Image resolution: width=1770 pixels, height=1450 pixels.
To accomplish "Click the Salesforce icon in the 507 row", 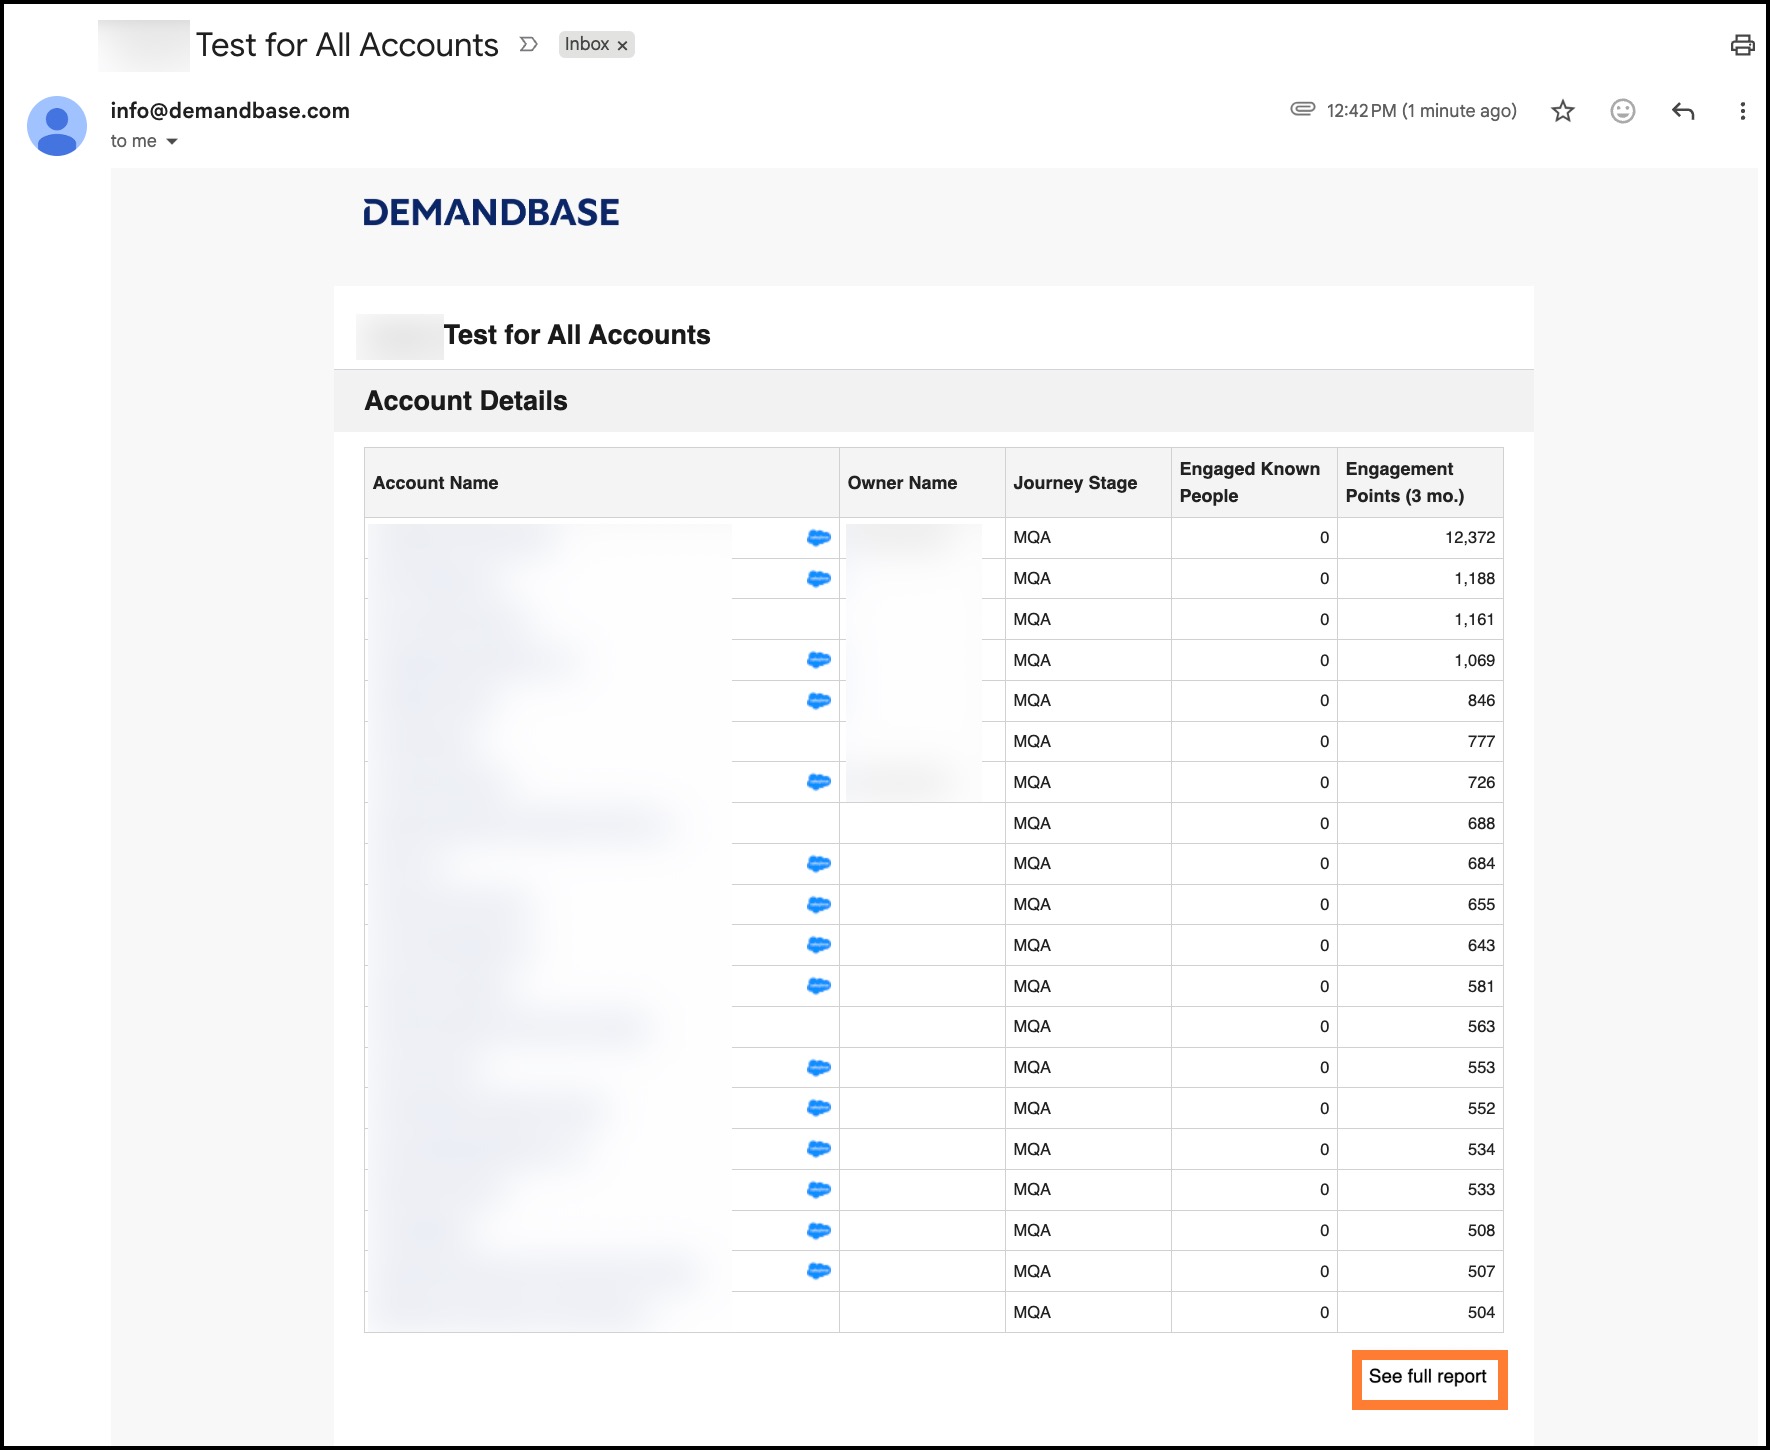I will [818, 1271].
